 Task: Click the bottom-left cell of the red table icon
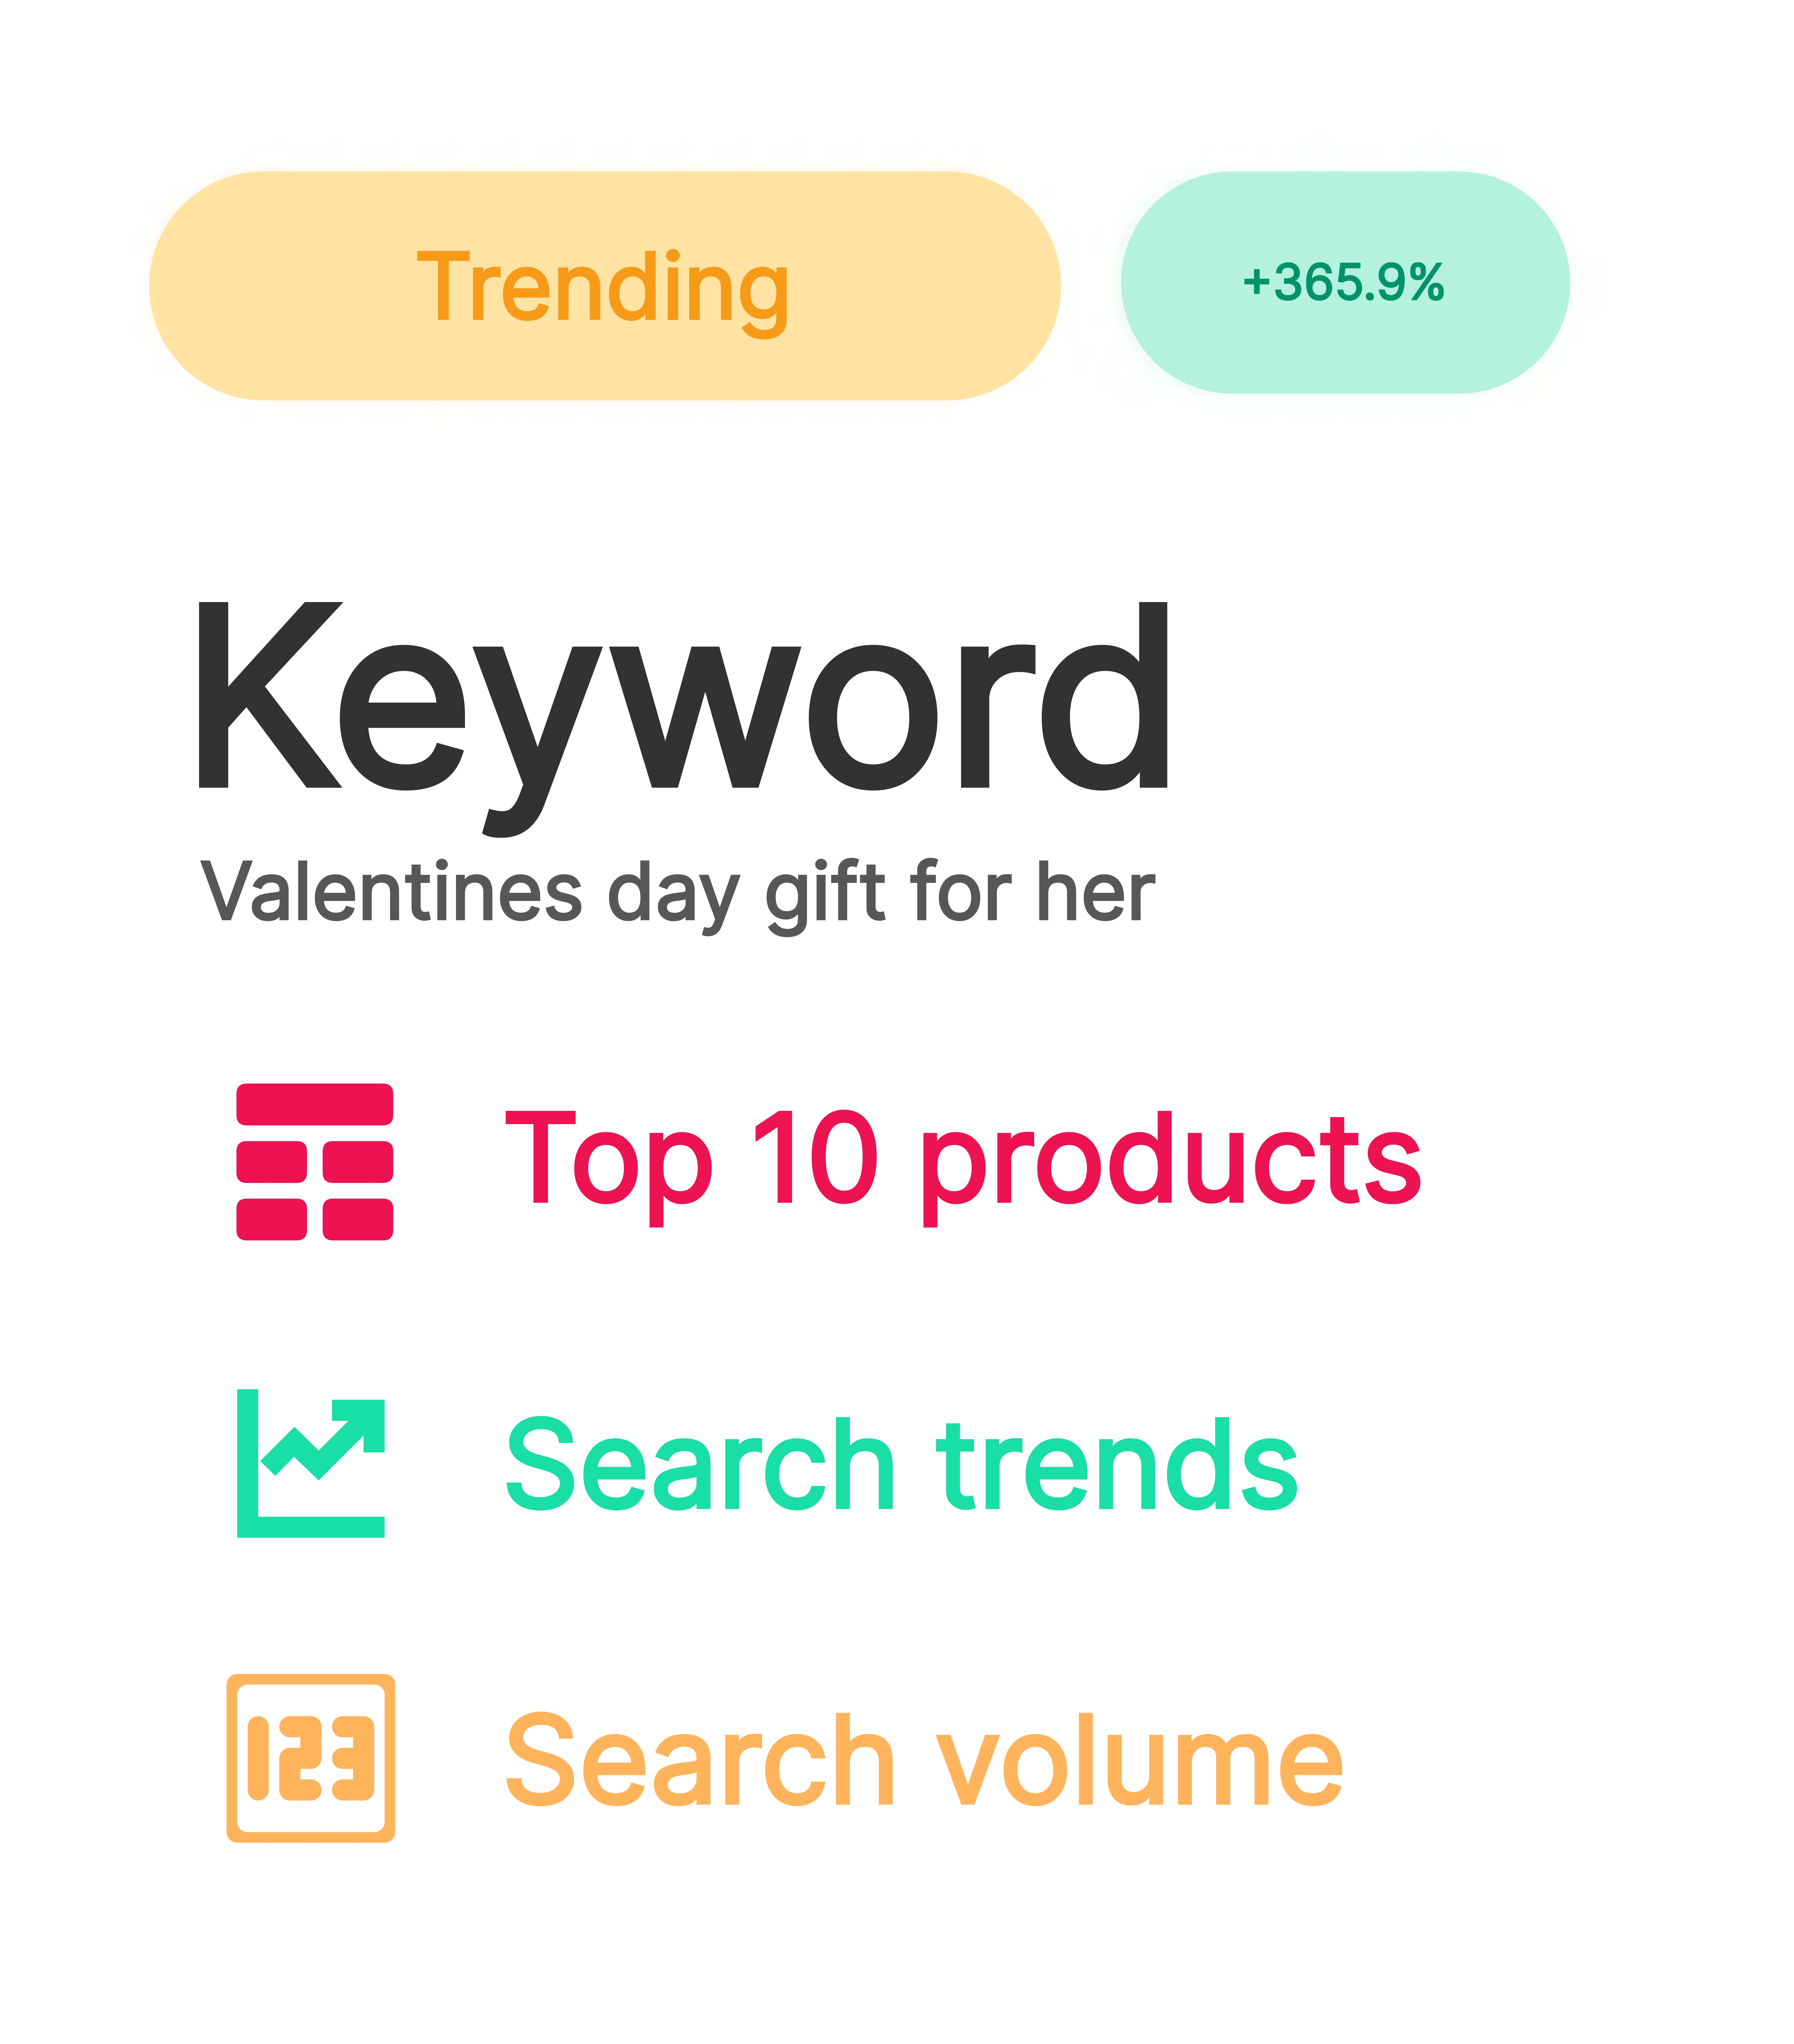click(x=271, y=1219)
